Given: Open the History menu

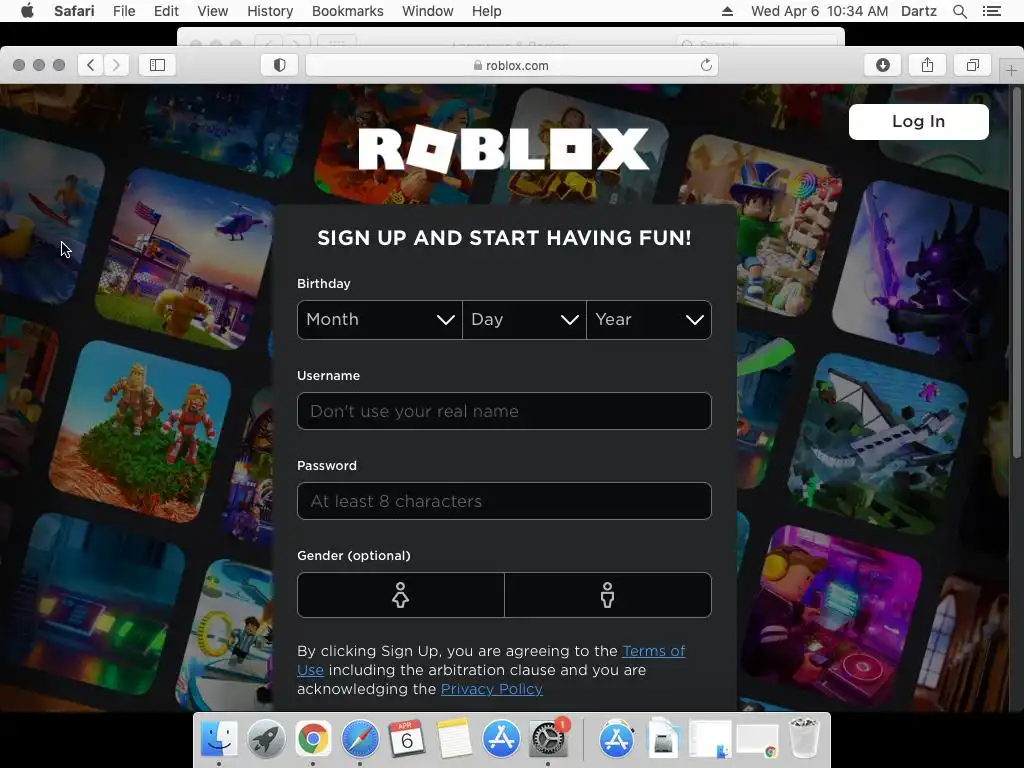Looking at the screenshot, I should tap(270, 11).
